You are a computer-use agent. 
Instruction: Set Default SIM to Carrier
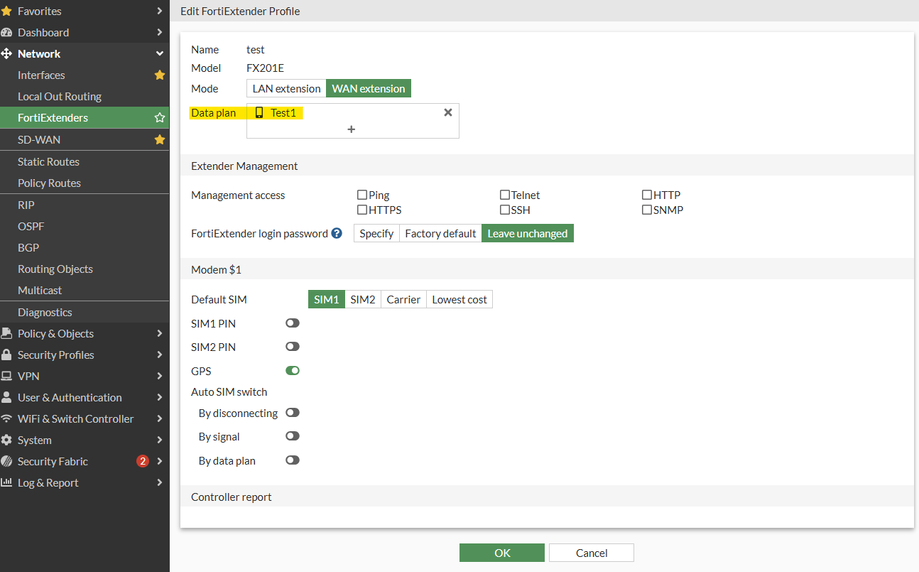[x=403, y=299]
